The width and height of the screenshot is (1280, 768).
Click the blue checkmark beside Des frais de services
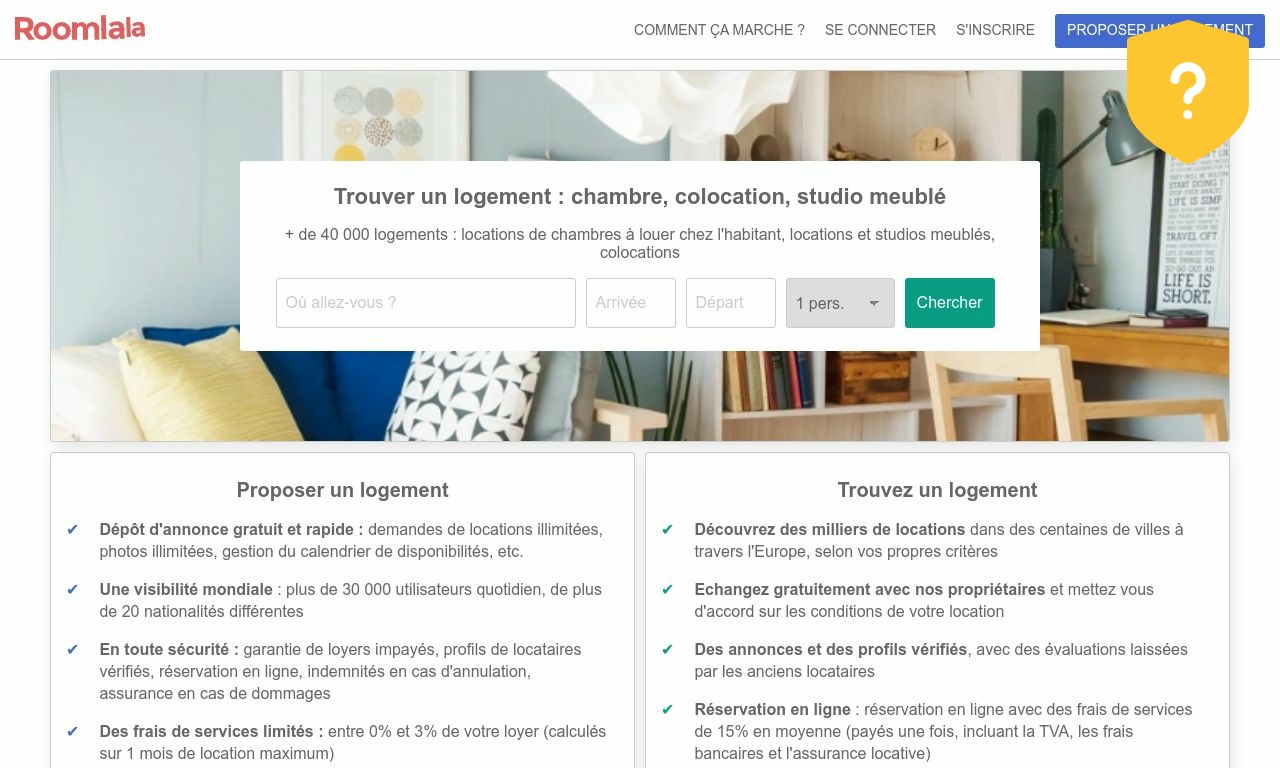72,732
